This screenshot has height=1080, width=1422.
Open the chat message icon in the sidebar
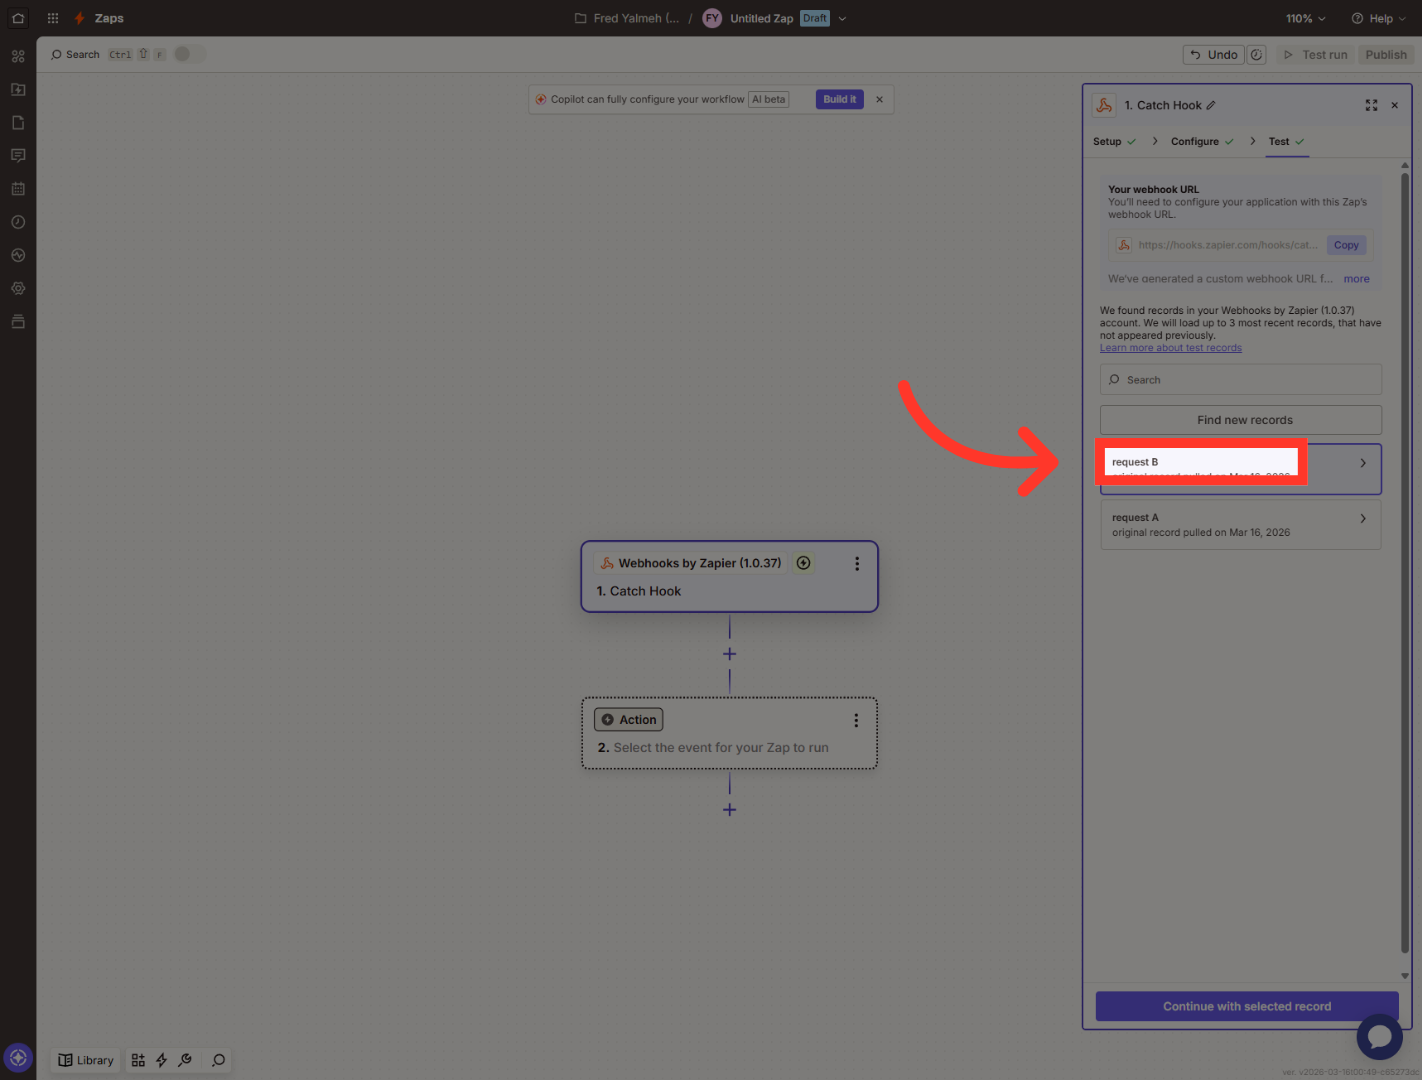point(18,155)
